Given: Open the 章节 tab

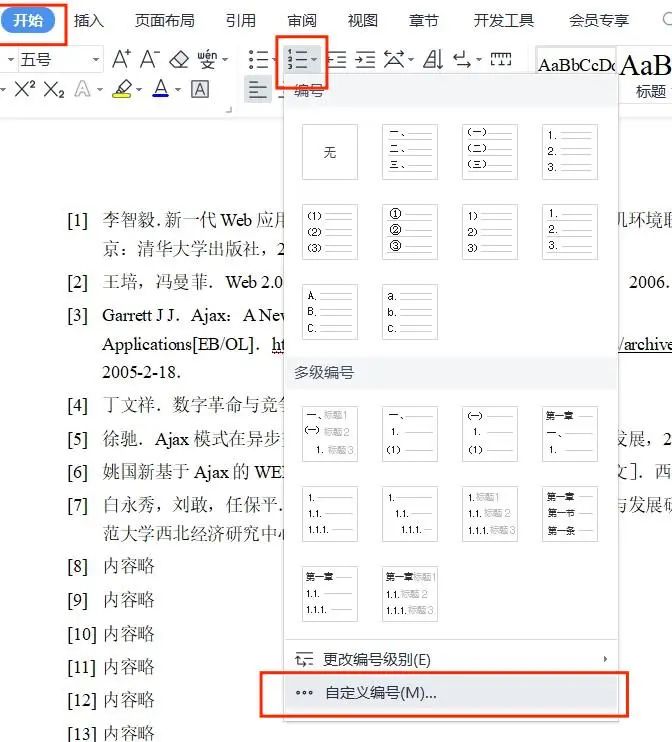Looking at the screenshot, I should point(424,21).
